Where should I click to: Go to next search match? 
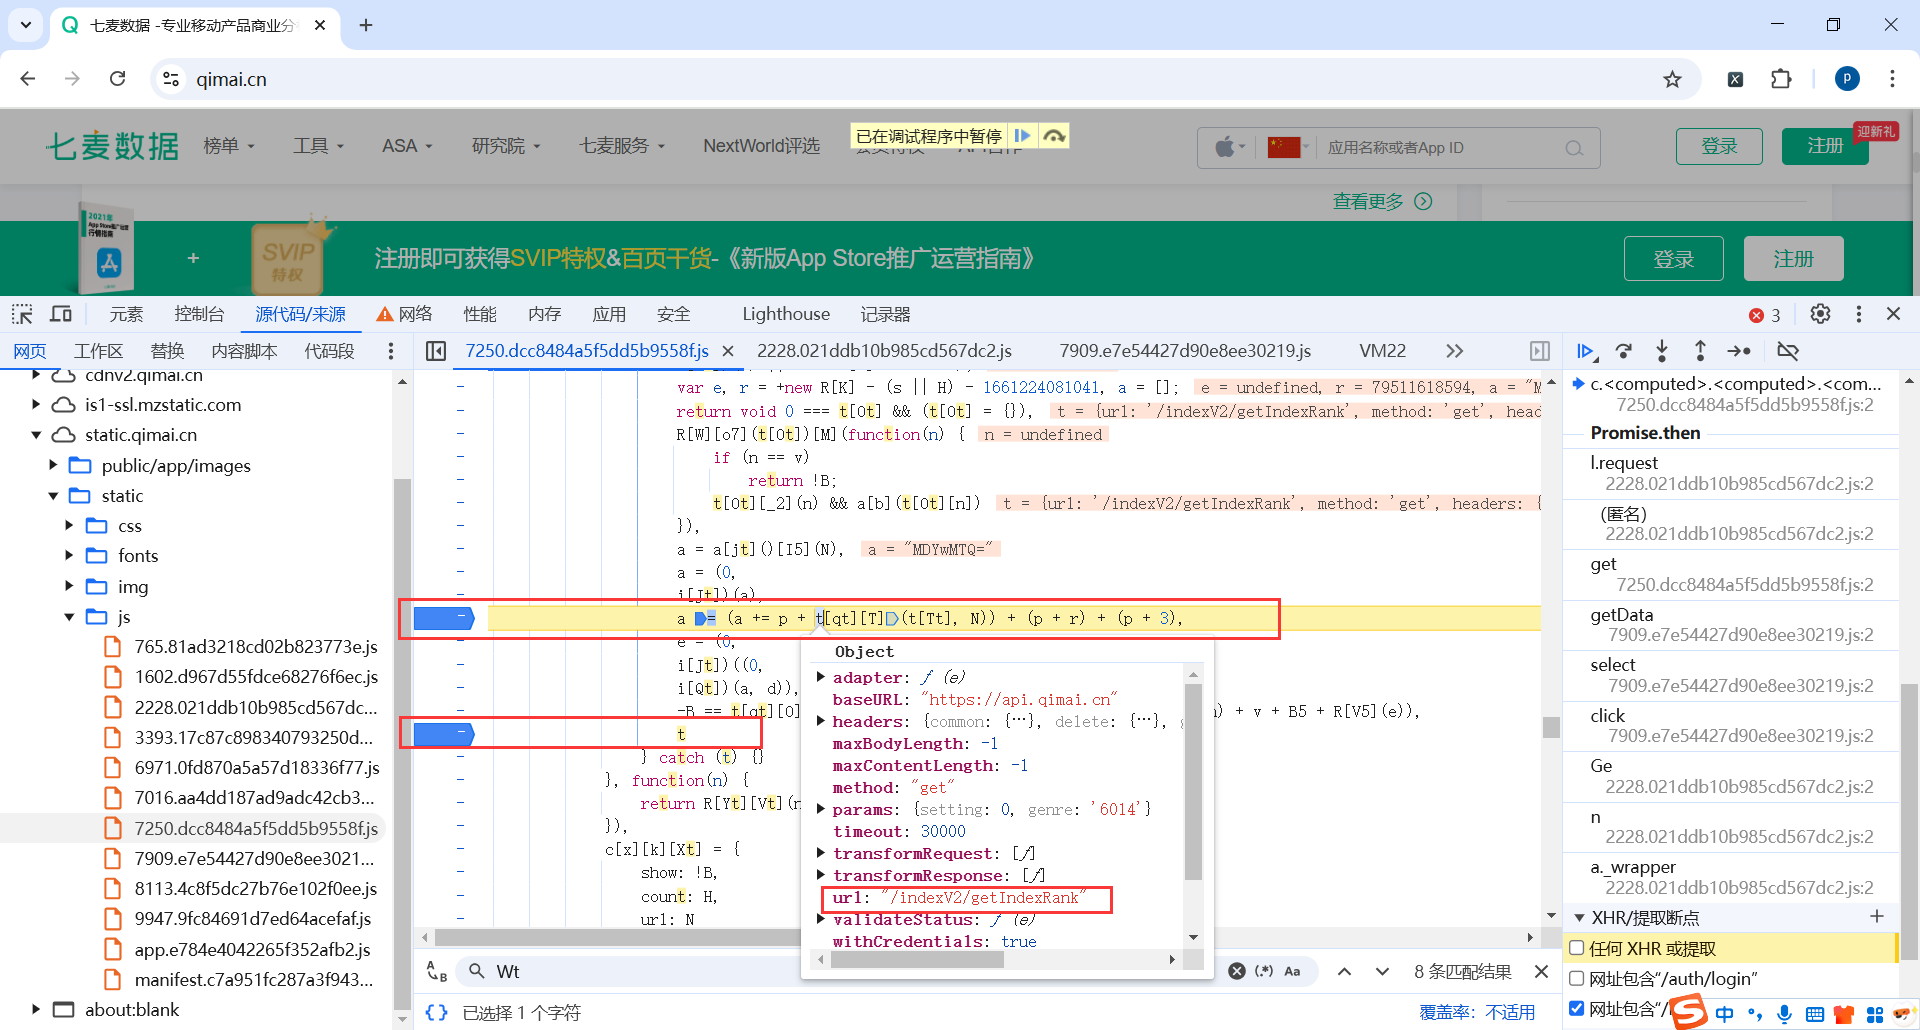(x=1382, y=971)
